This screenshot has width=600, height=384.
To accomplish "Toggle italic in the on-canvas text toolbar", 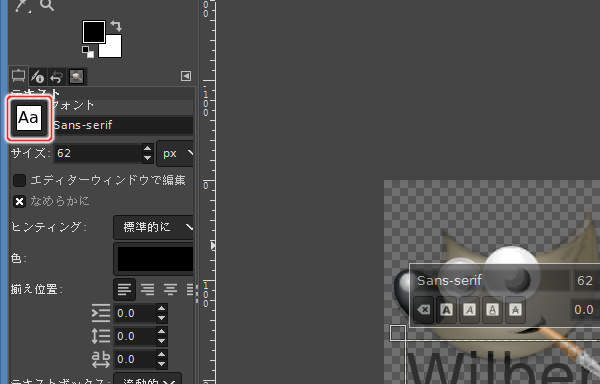I will pyautogui.click(x=470, y=310).
